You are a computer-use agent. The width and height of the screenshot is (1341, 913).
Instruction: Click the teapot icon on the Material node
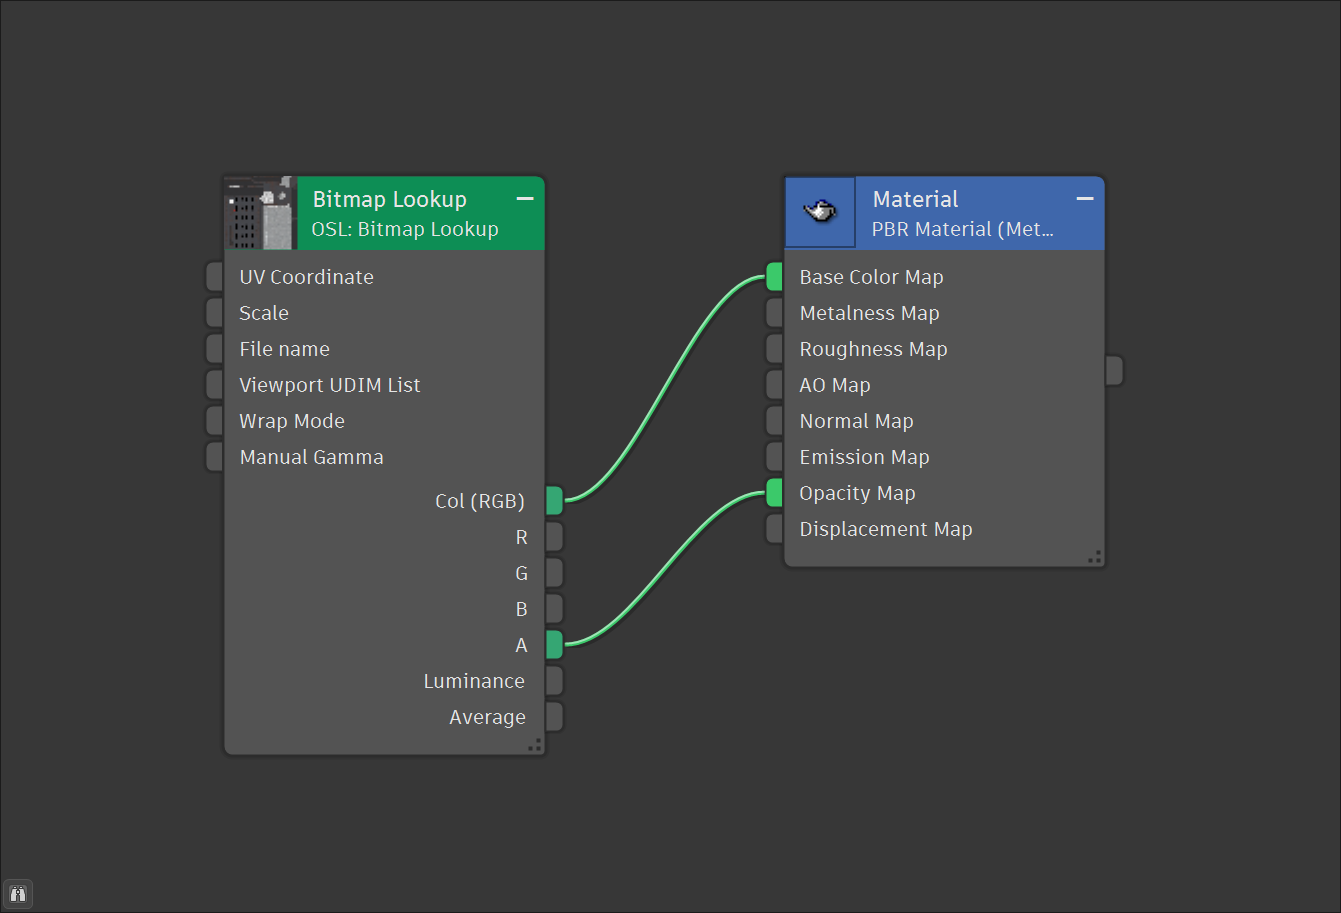pyautogui.click(x=820, y=212)
